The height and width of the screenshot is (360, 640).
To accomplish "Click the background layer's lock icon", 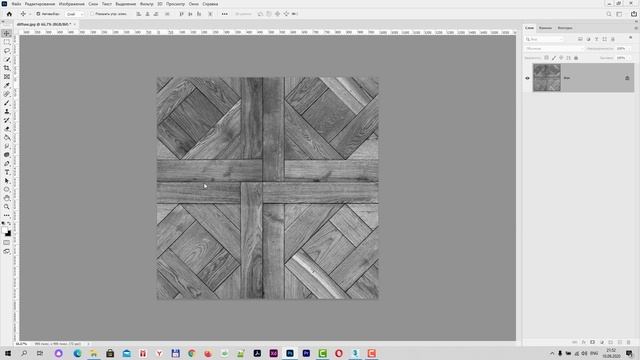I will tap(627, 78).
